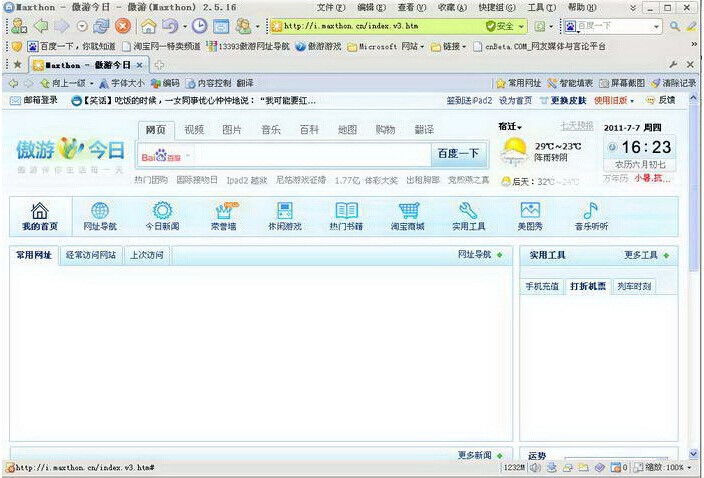This screenshot has width=704, height=478.
Task: Click the Undo closed tab icon
Action: [x=170, y=26]
